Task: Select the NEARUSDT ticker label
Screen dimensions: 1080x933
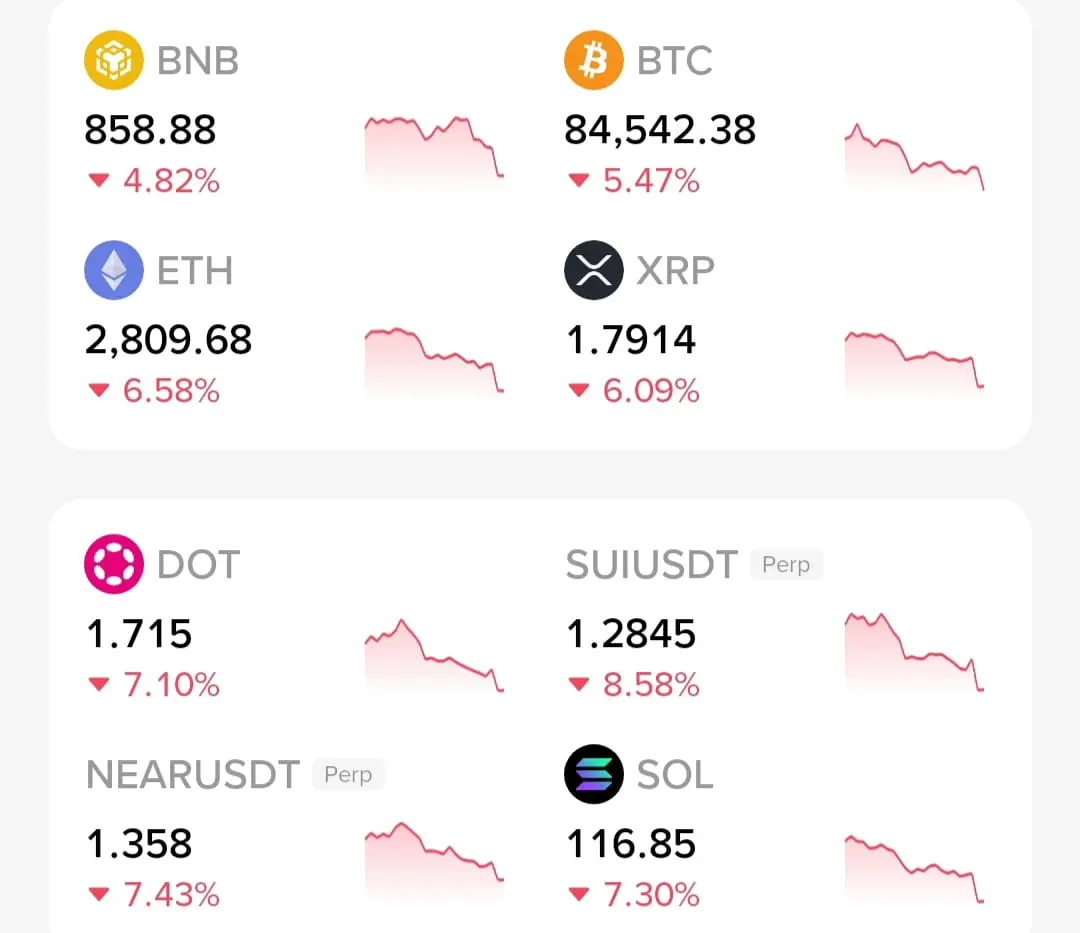Action: (x=193, y=775)
